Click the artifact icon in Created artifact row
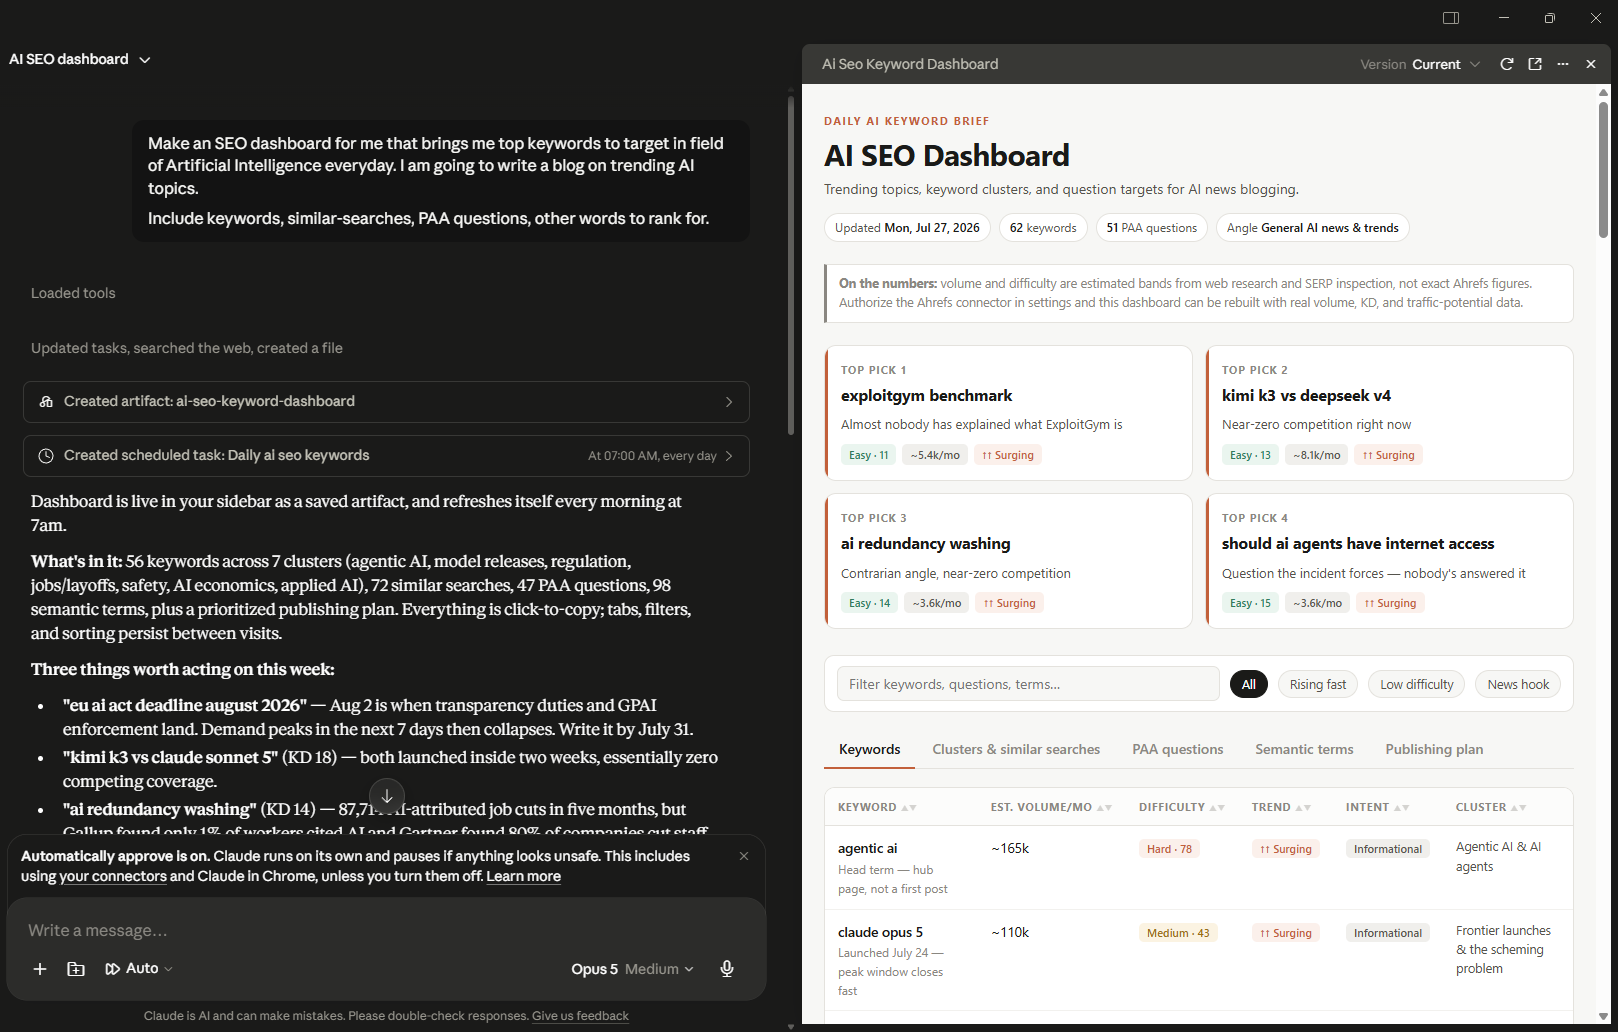This screenshot has width=1618, height=1032. (46, 402)
